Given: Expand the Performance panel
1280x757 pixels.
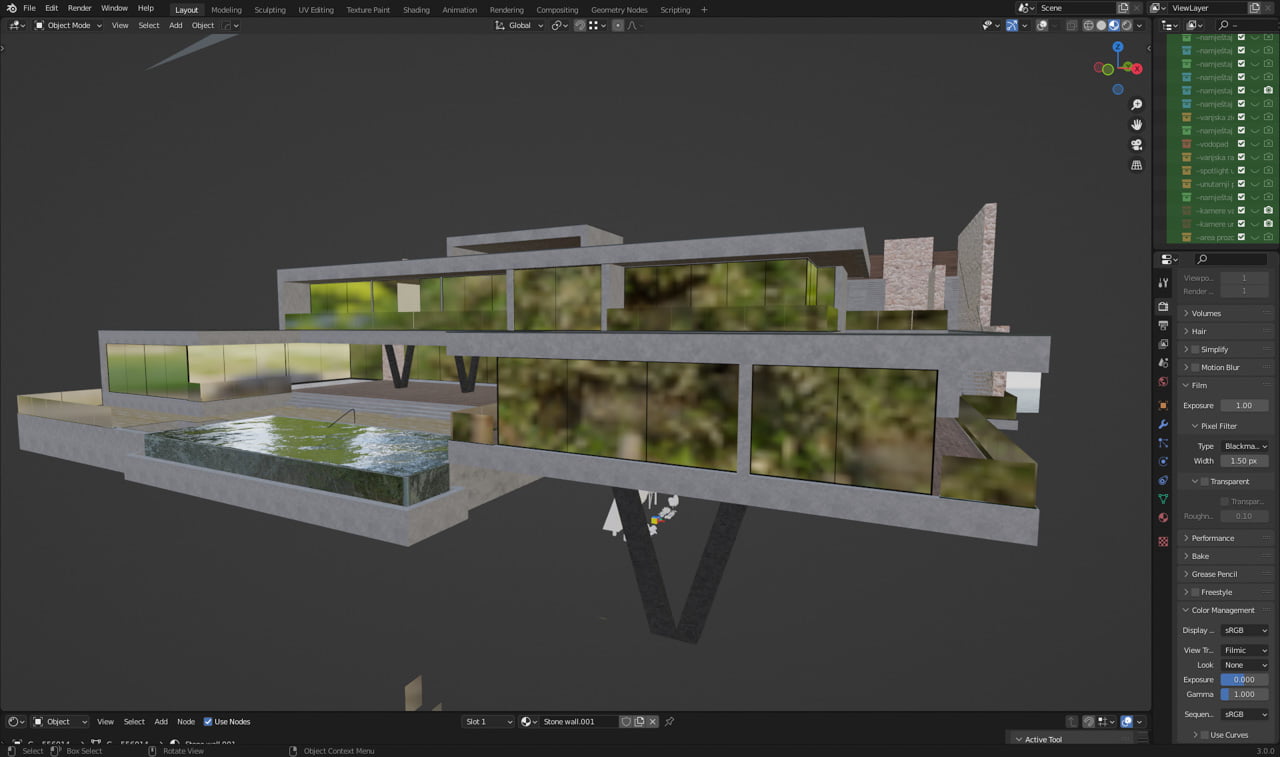Looking at the screenshot, I should pos(1212,538).
